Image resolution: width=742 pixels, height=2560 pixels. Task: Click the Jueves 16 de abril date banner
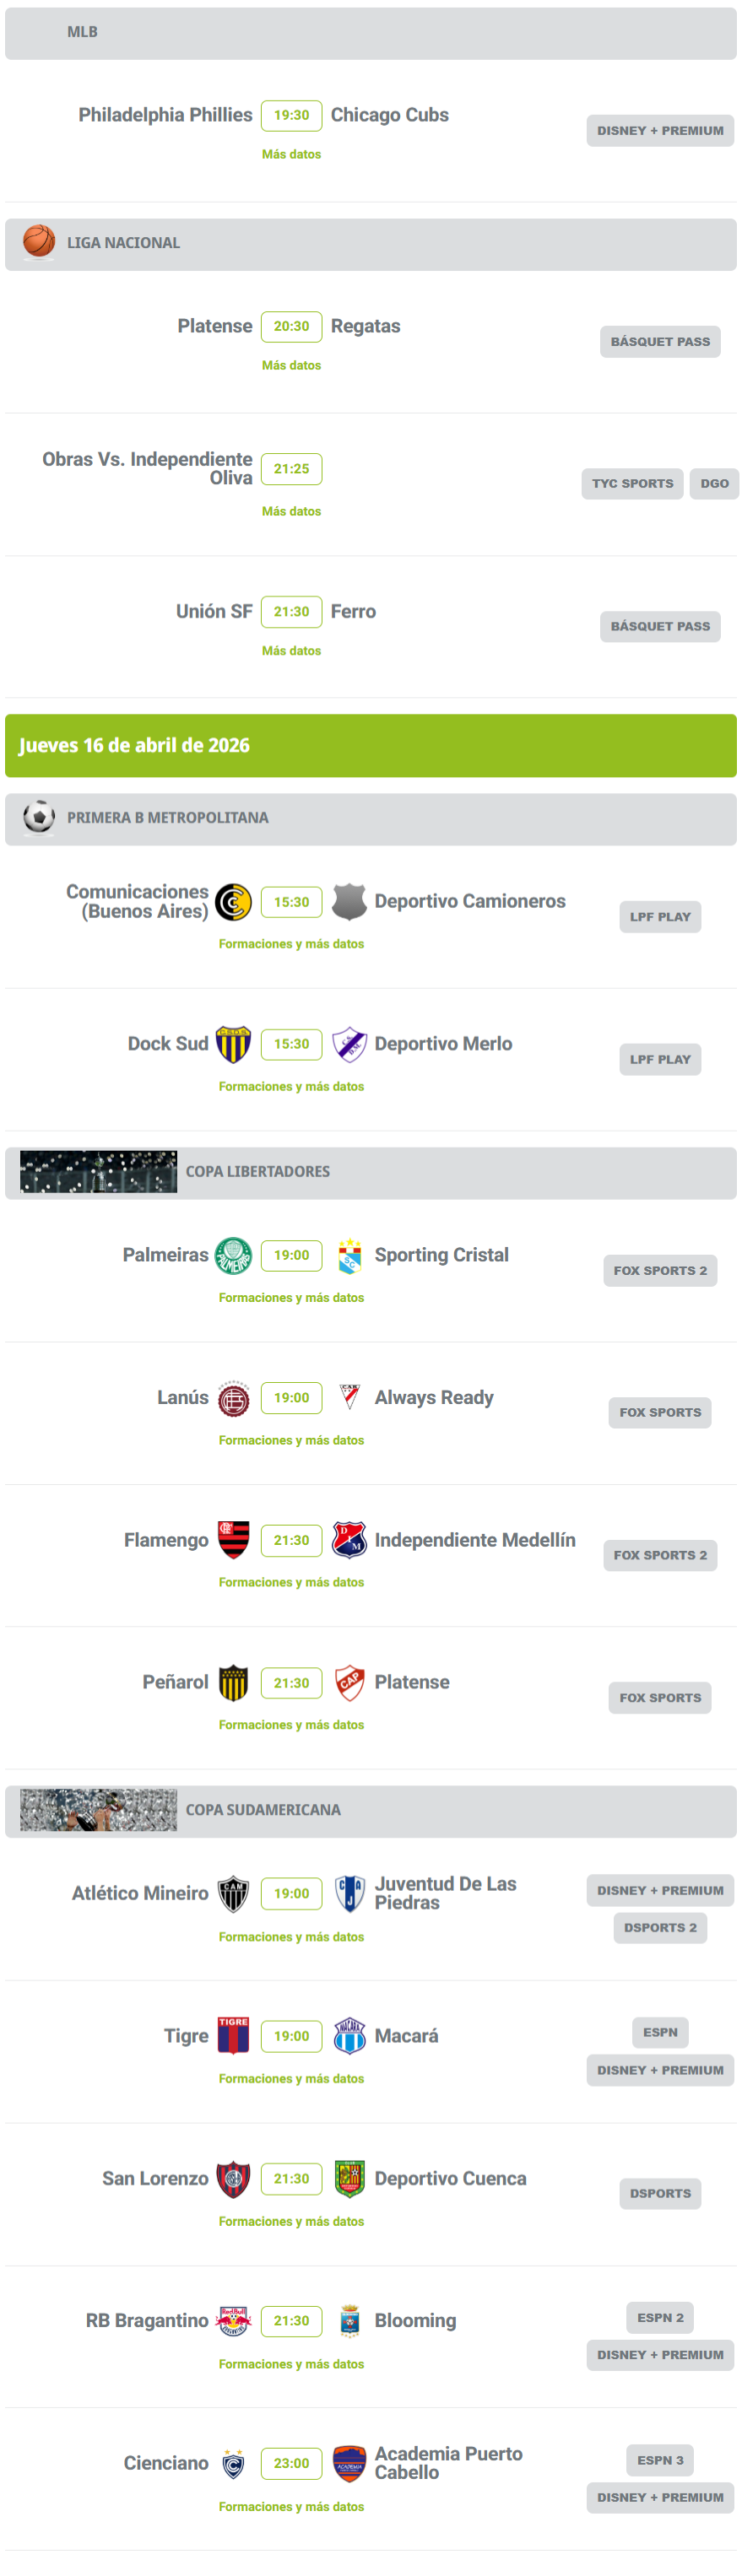coord(371,745)
